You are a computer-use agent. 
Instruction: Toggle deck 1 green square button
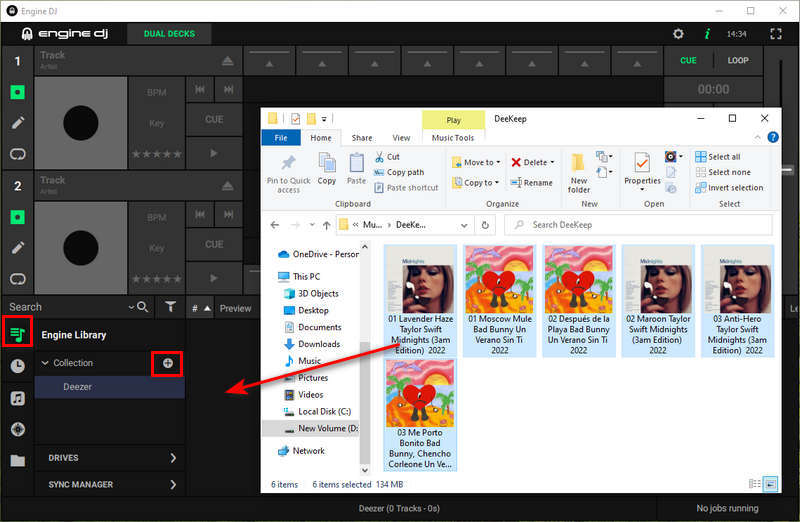(x=17, y=92)
